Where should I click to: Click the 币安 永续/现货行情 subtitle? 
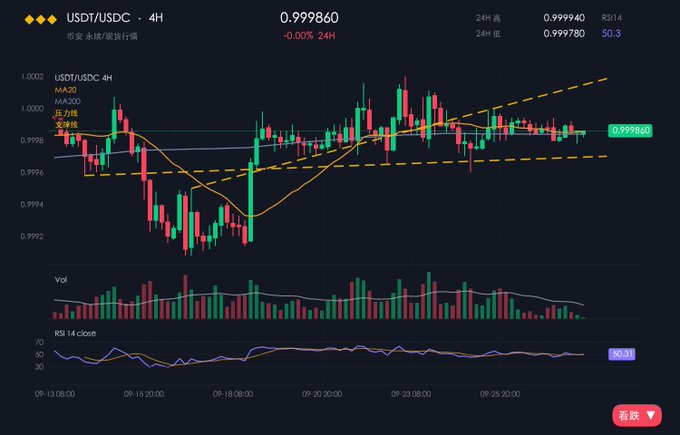click(x=102, y=36)
